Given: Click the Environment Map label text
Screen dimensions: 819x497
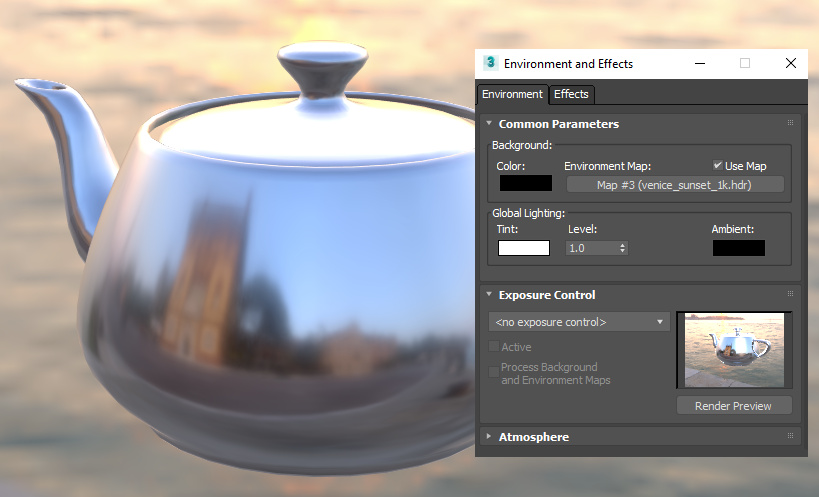Looking at the screenshot, I should [607, 166].
